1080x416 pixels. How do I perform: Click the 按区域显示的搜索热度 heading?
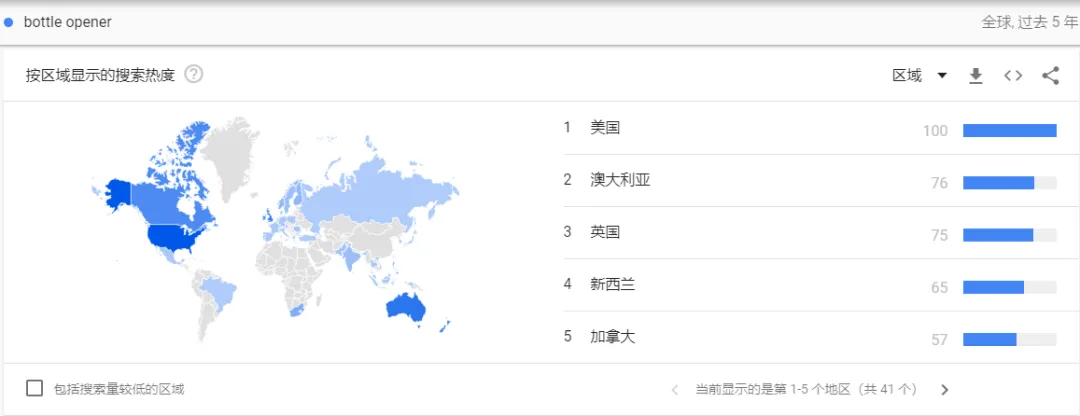pos(101,75)
